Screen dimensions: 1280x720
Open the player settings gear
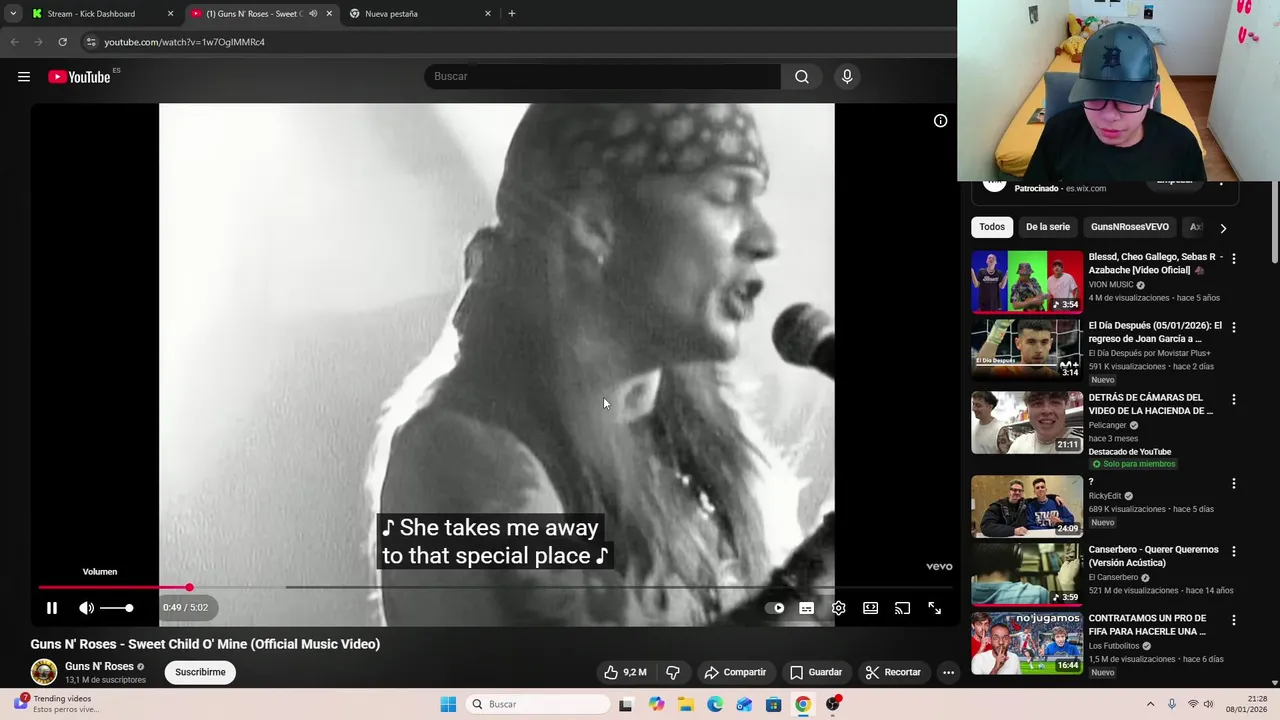pos(839,608)
